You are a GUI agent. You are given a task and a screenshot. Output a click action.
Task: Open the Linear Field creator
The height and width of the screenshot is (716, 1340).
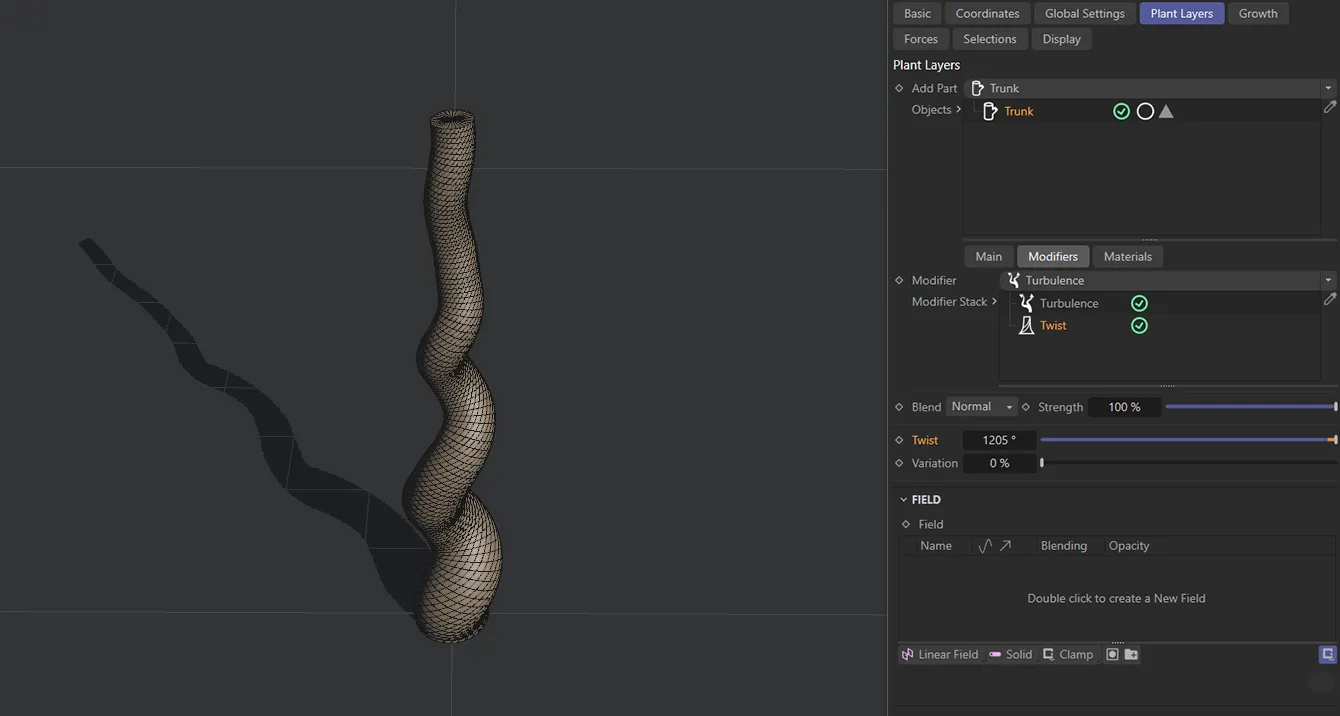[939, 654]
